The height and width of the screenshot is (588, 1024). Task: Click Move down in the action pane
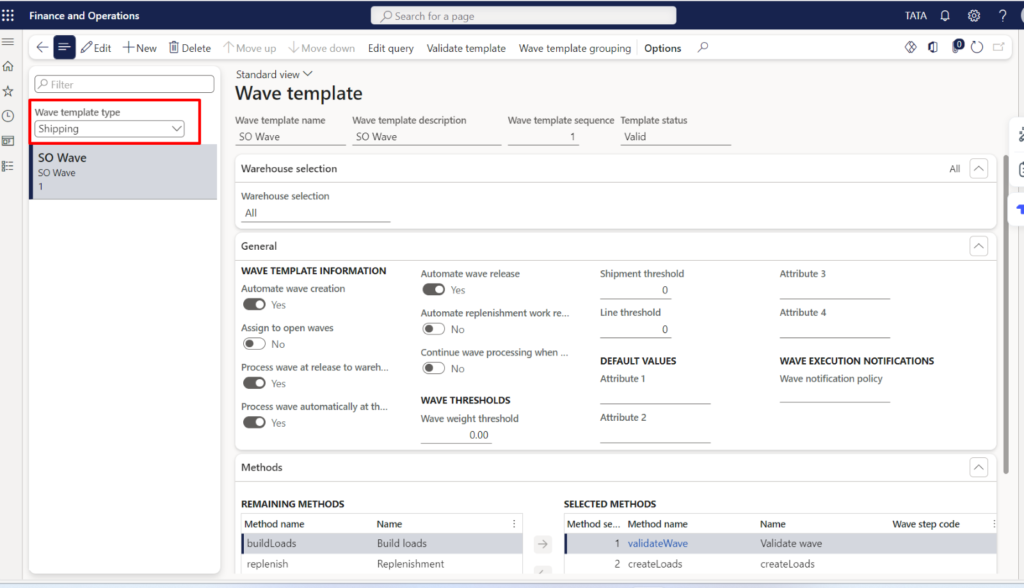321,48
